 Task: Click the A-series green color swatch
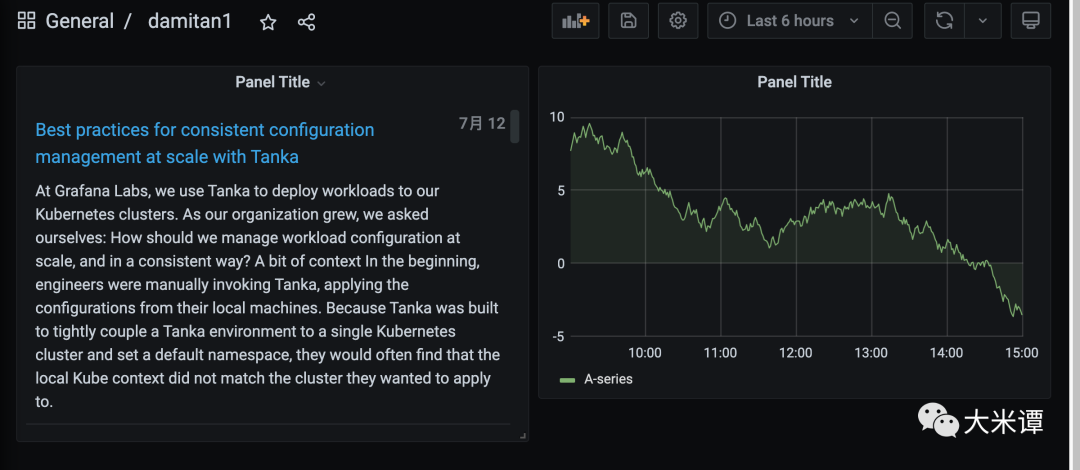pos(568,380)
